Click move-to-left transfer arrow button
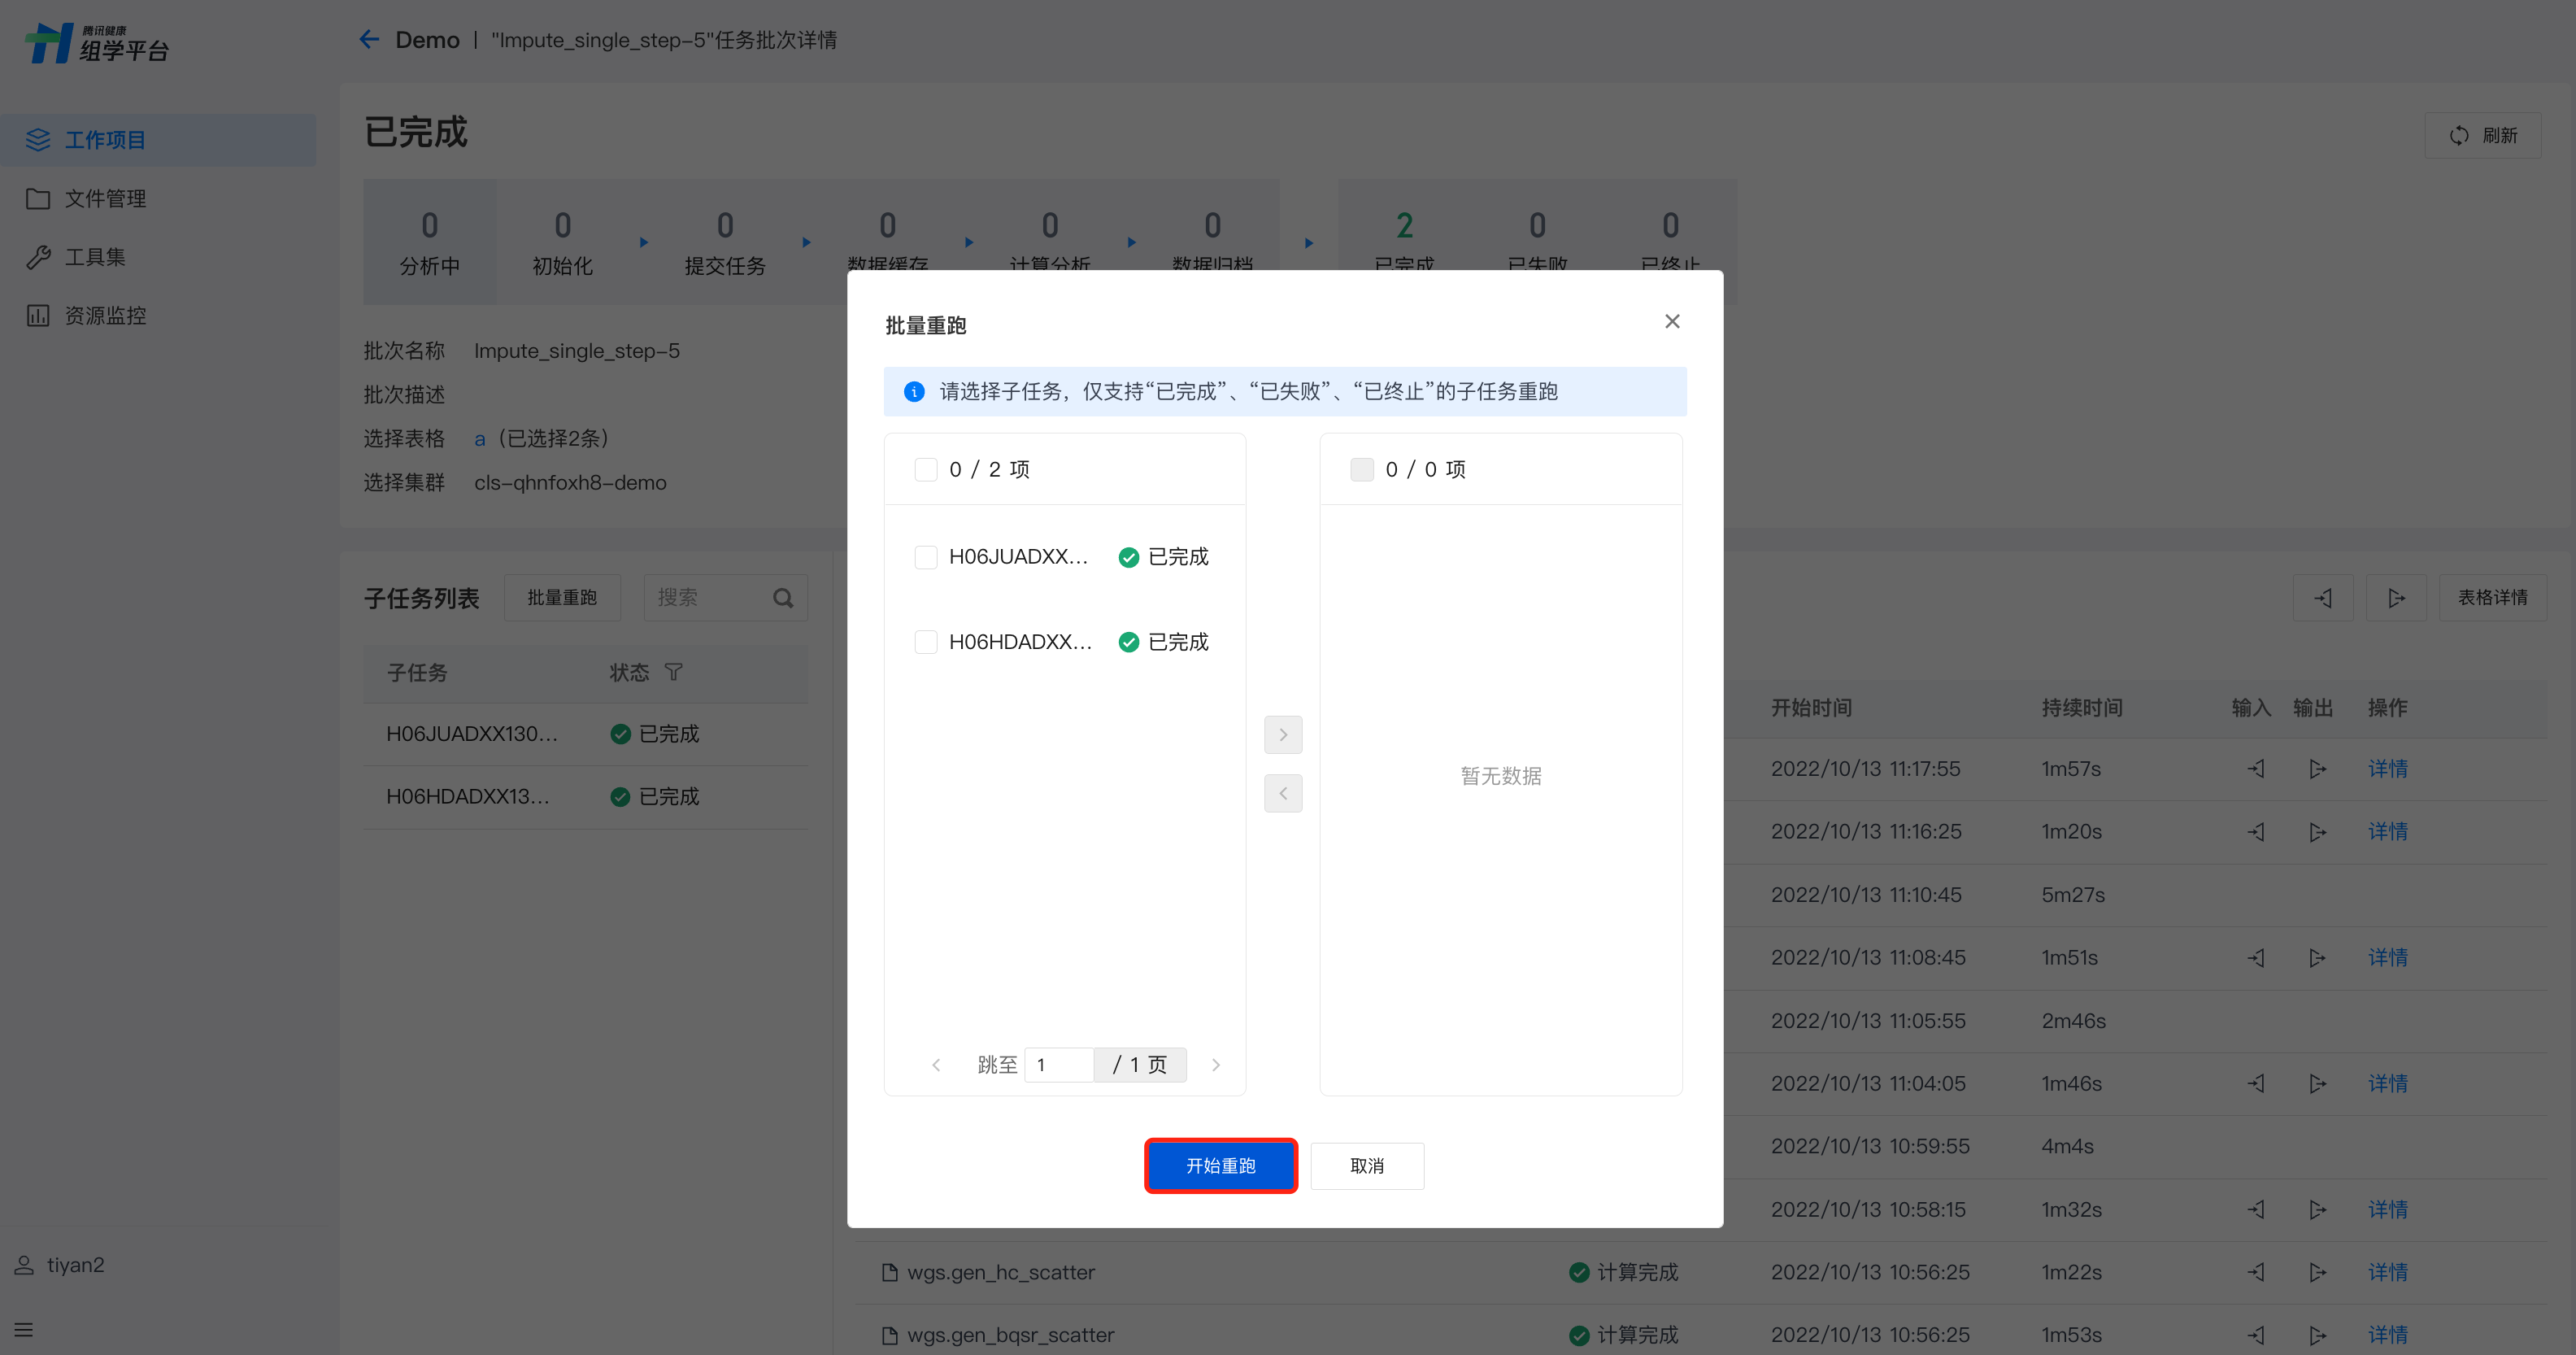The image size is (2576, 1355). point(1283,794)
